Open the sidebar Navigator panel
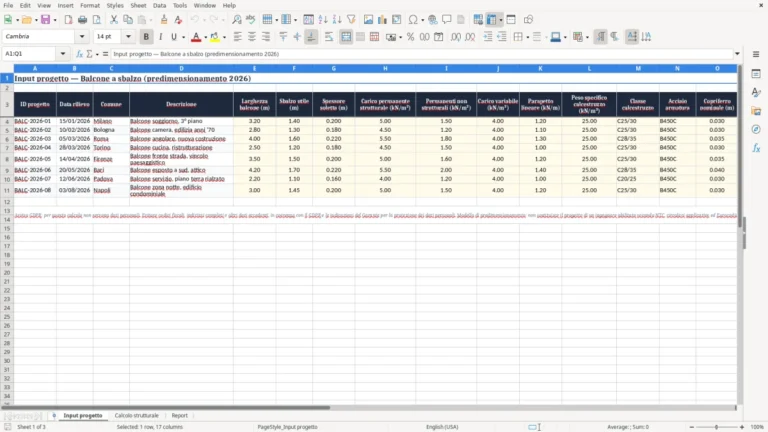768x432 pixels. point(756,129)
